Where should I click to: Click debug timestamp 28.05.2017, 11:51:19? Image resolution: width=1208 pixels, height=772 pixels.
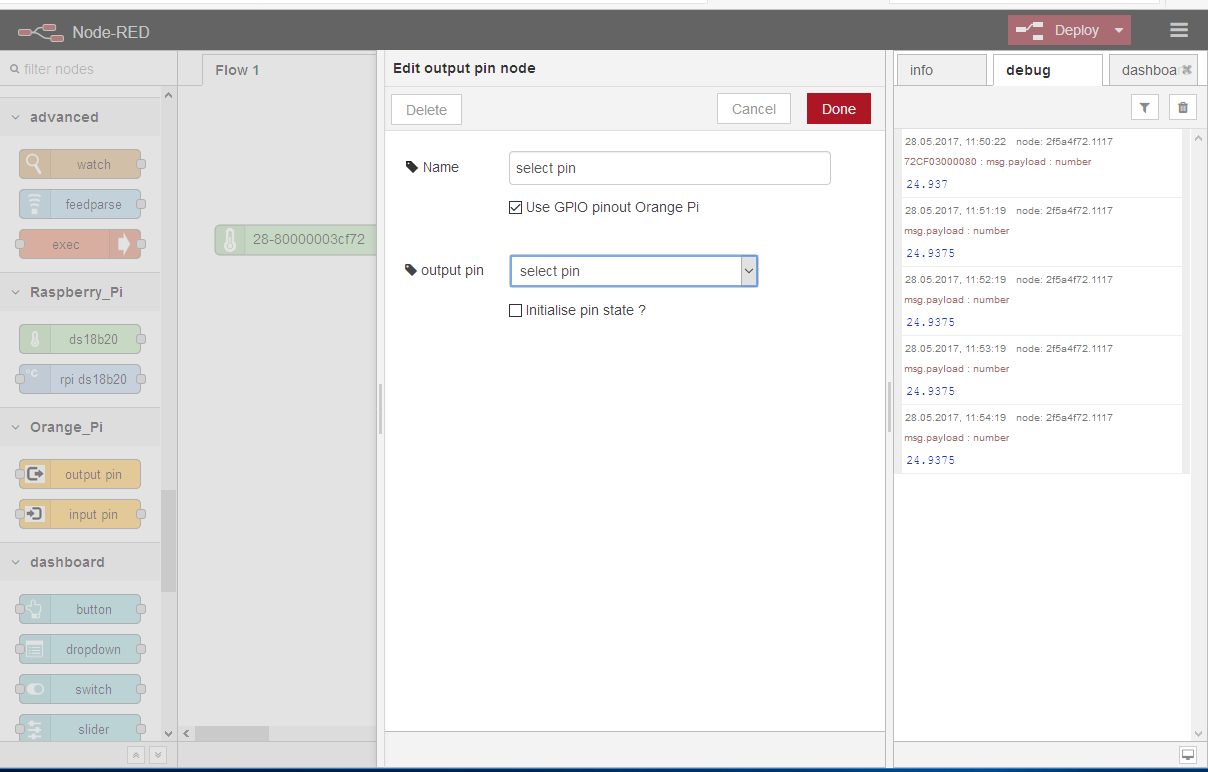point(955,211)
